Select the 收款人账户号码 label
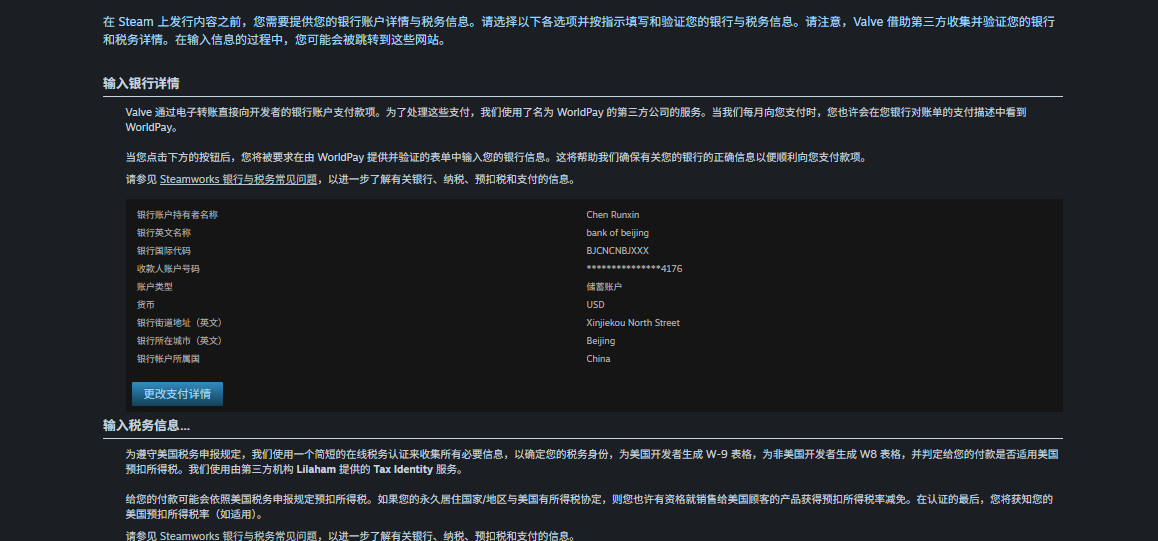 168,269
